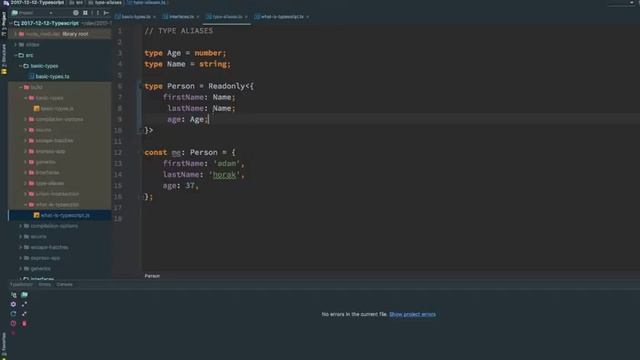Click the value 37 on line 15

pyautogui.click(x=190, y=186)
